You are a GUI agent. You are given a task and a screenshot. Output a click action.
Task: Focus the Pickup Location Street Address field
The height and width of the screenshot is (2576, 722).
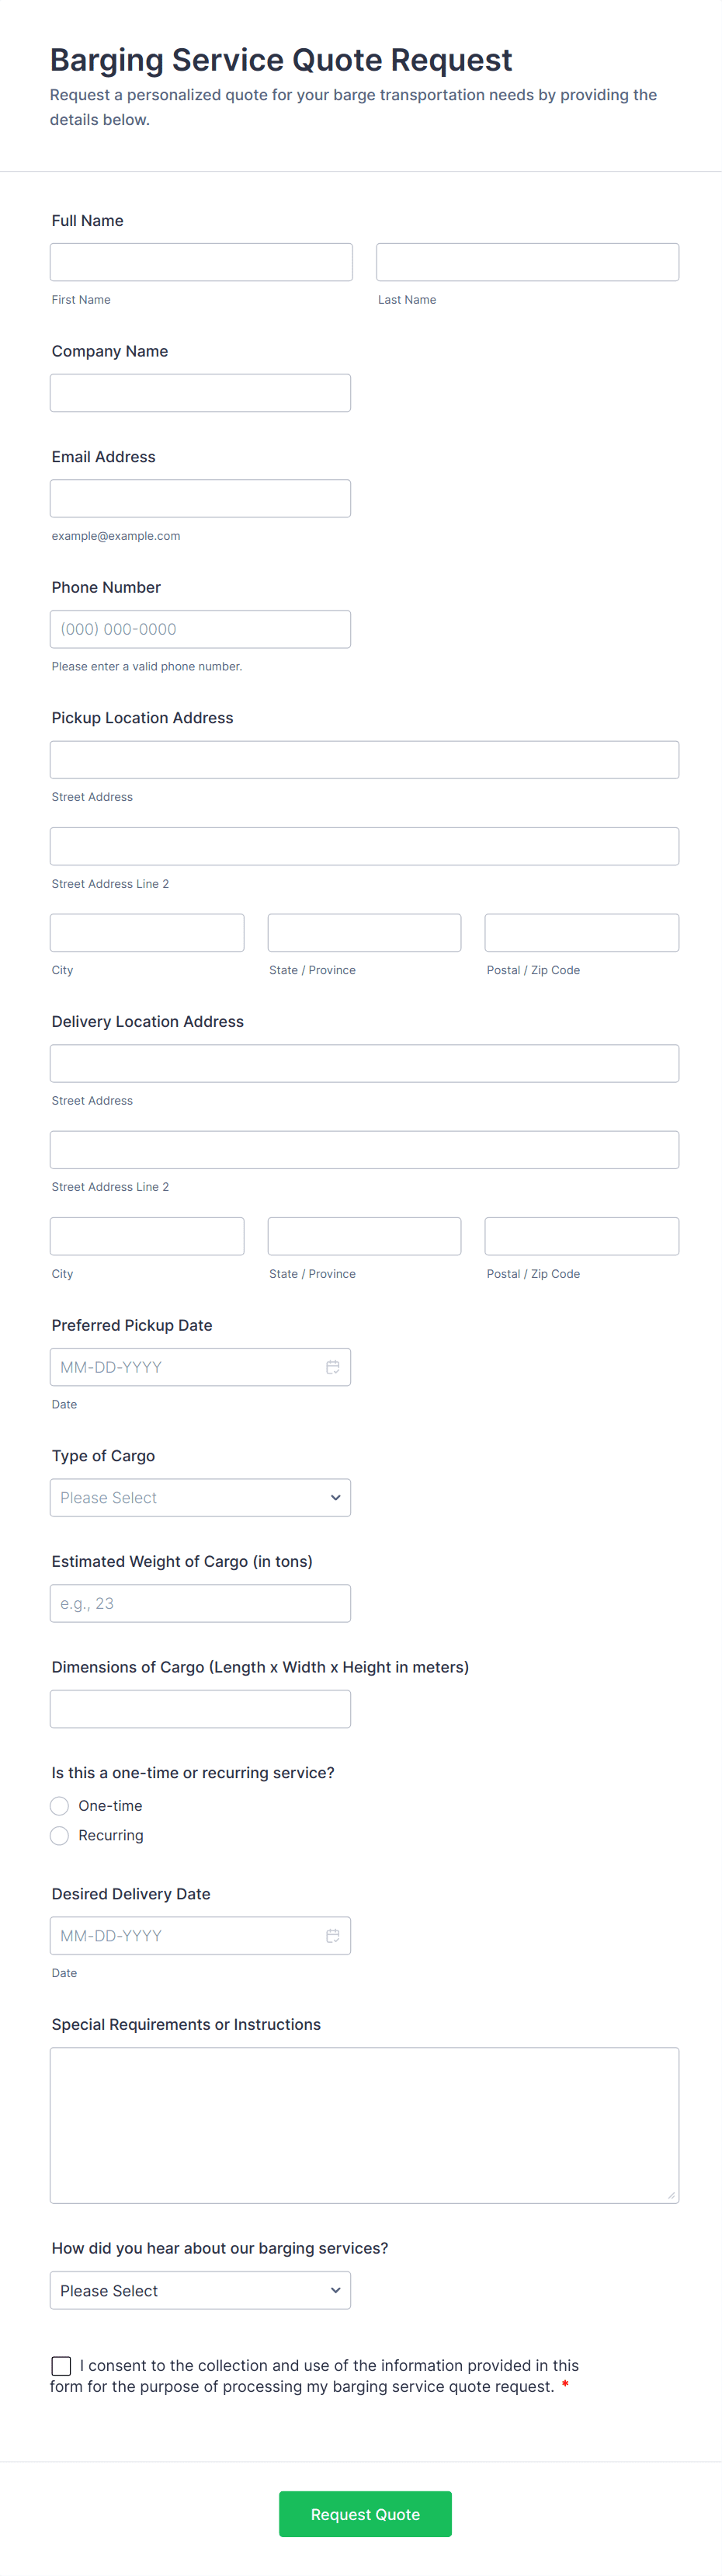point(364,760)
